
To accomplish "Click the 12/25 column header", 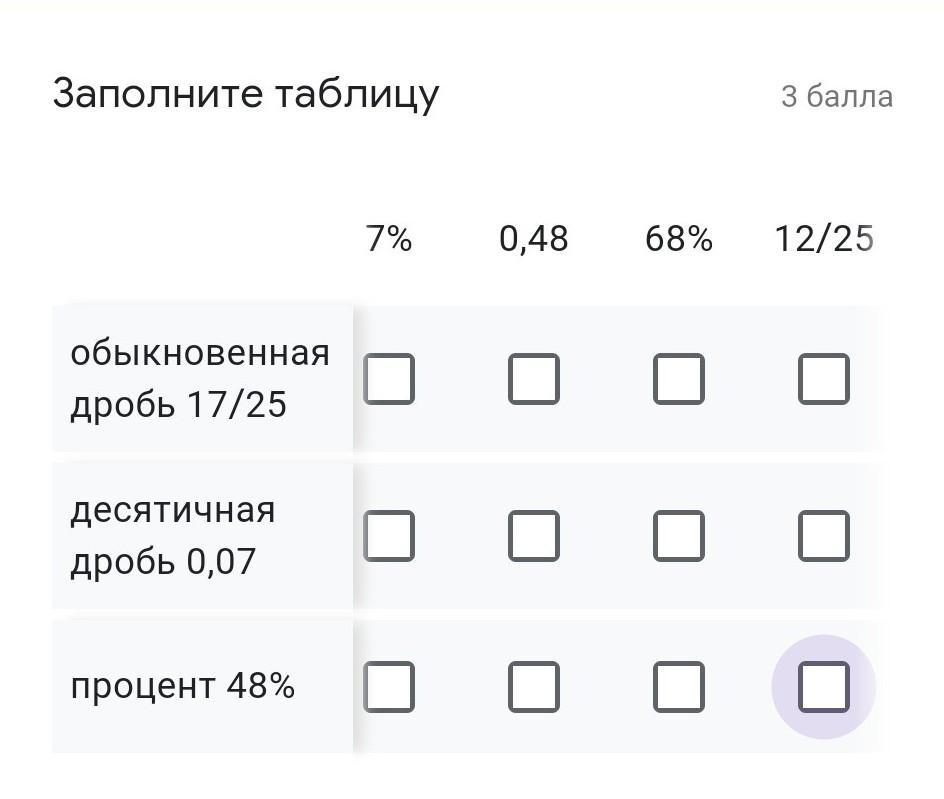I will coord(824,238).
